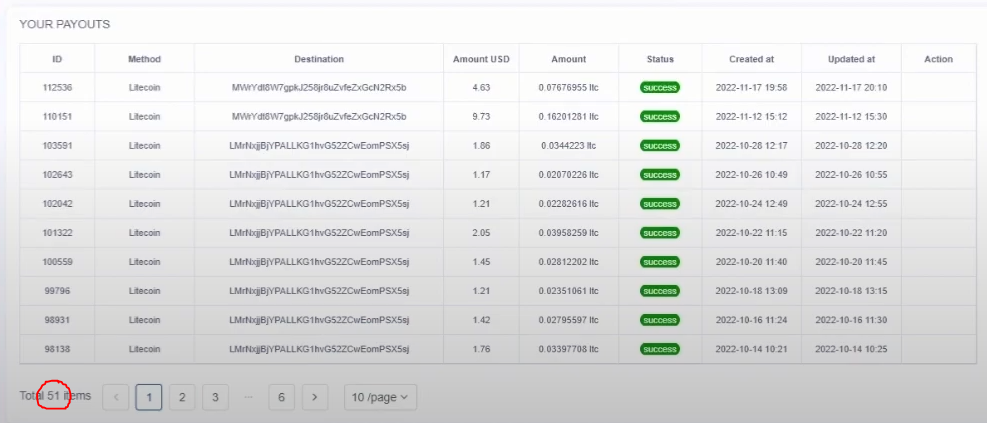
Task: Jump to page 6 of payouts
Action: click(x=281, y=397)
